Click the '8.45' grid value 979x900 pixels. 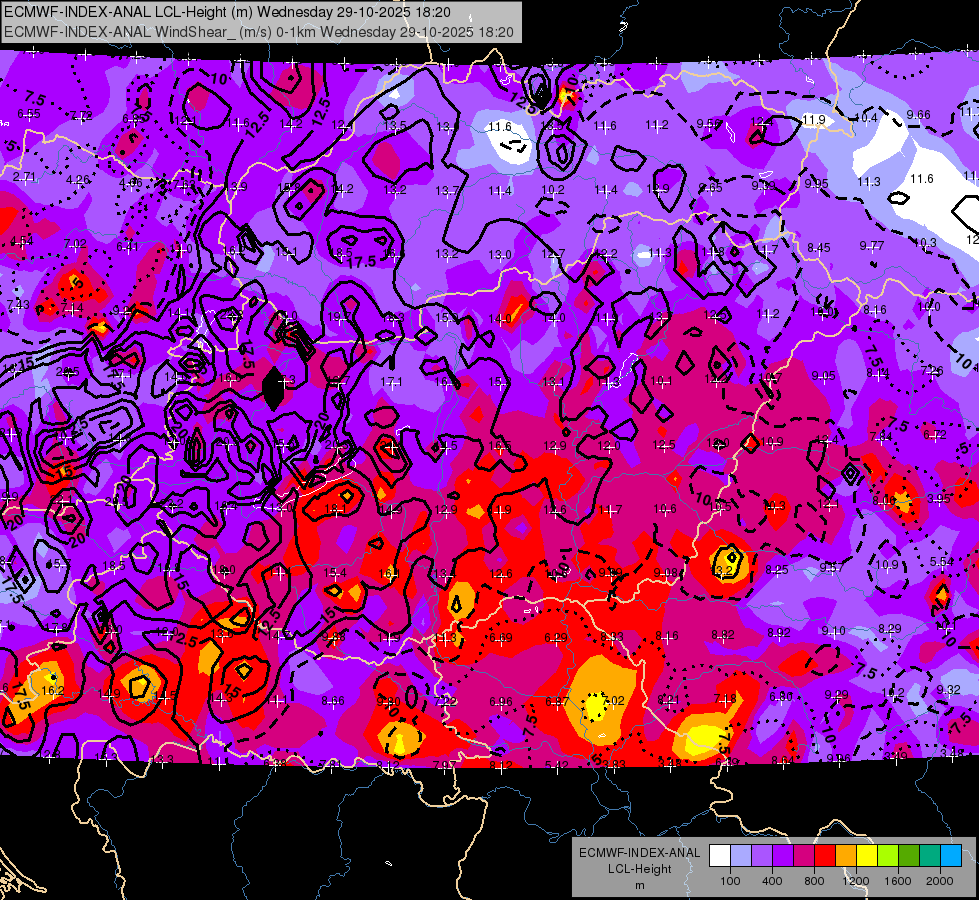(x=819, y=248)
